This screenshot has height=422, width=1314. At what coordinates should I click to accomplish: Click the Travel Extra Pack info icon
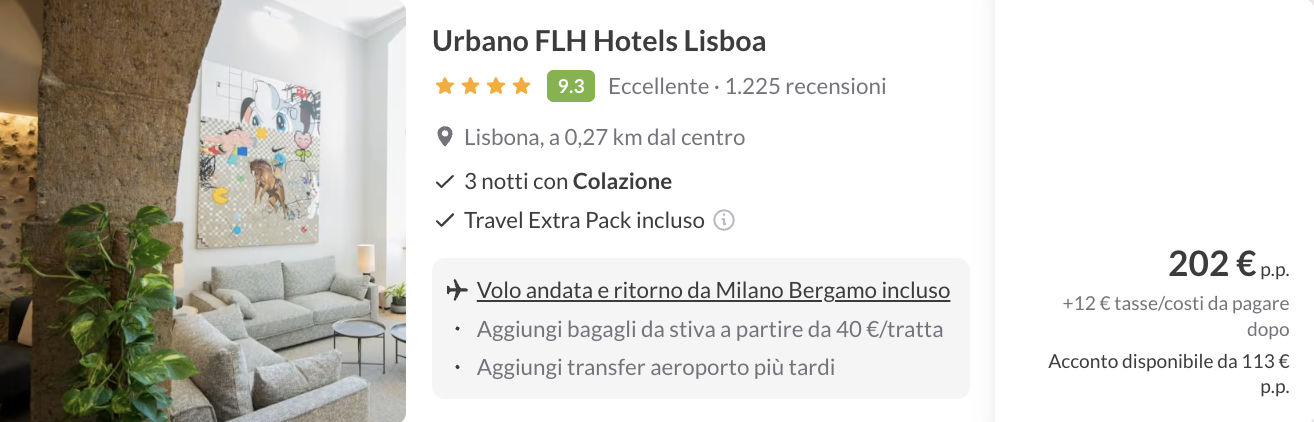(x=724, y=220)
